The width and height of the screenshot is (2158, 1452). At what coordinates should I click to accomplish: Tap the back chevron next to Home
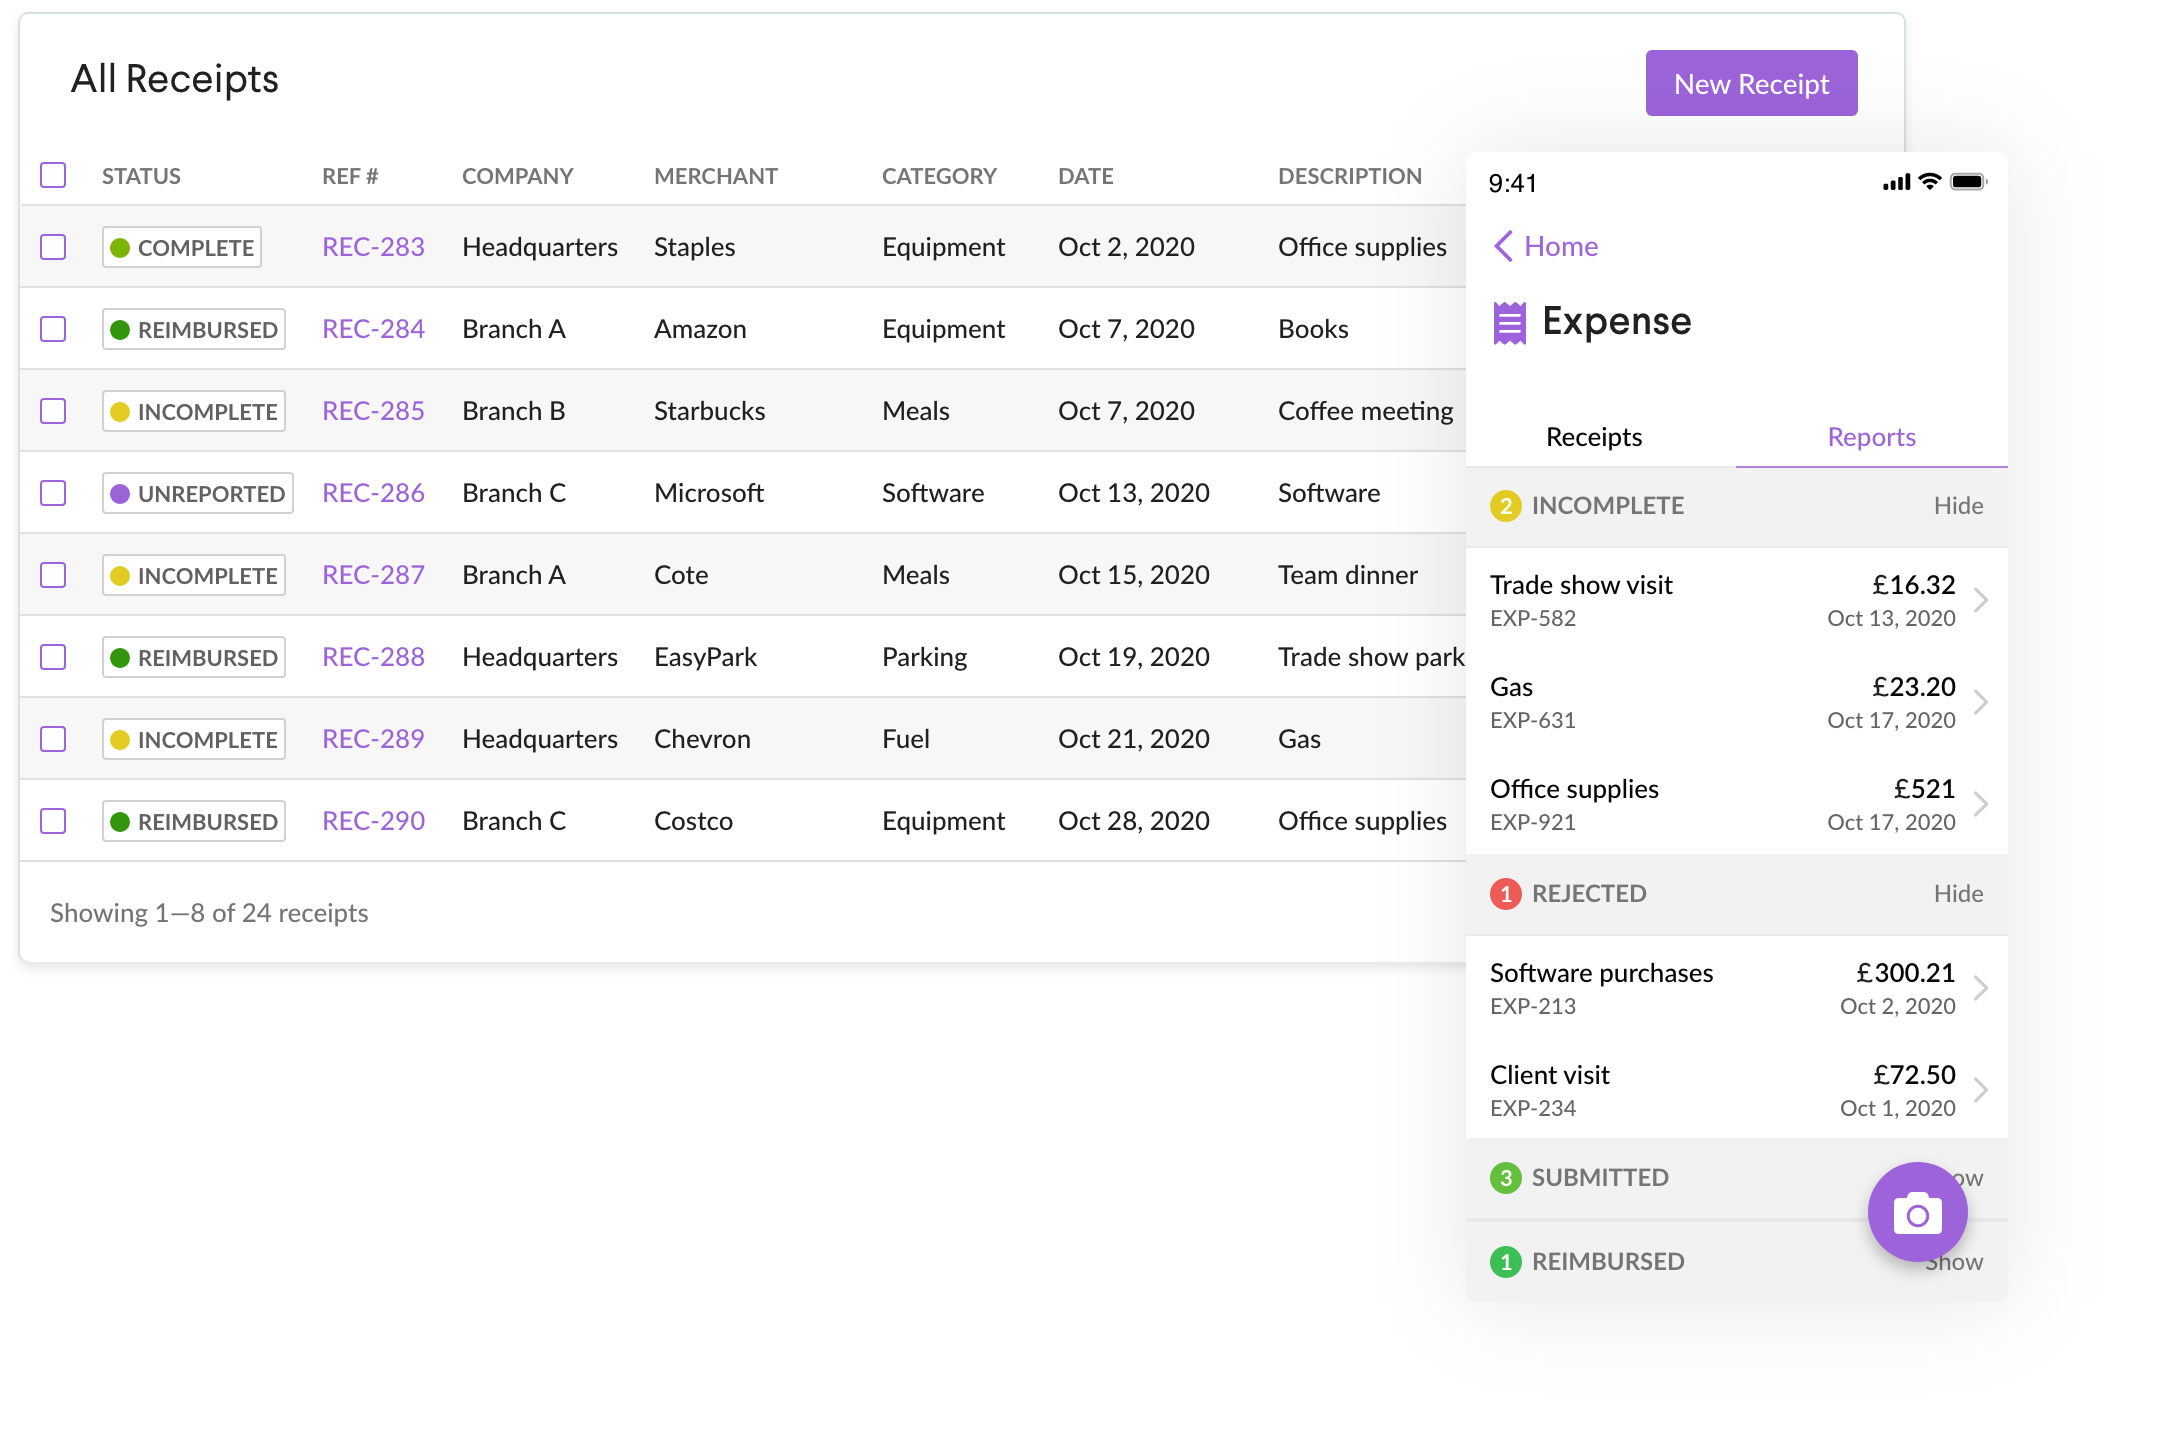pos(1502,246)
